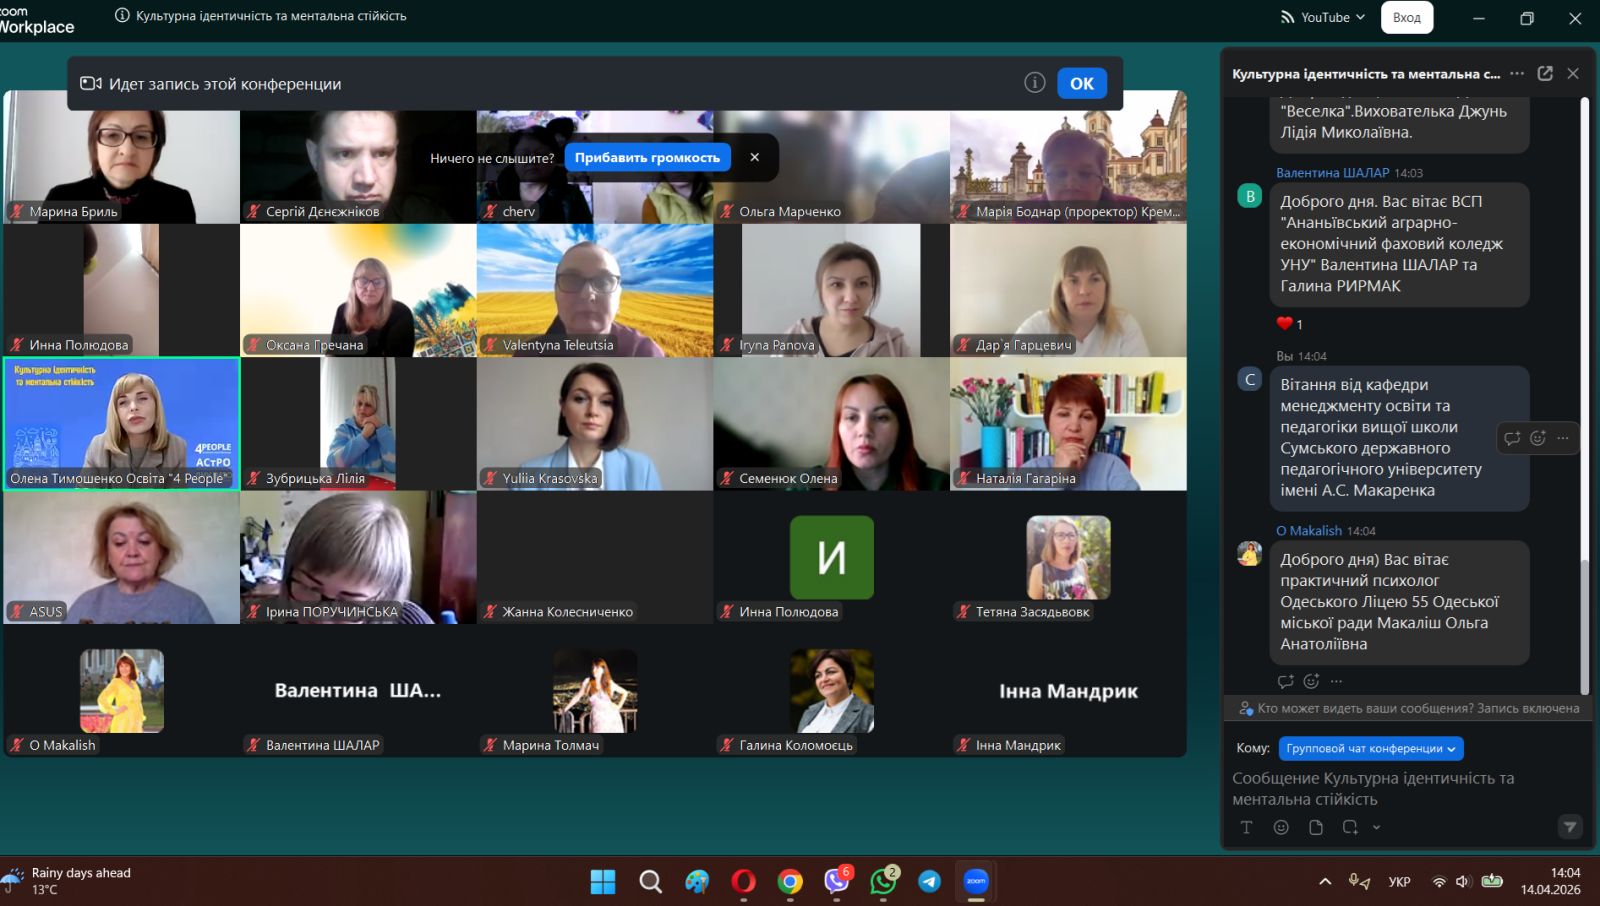Reply in thread under O Makalish message

1286,681
